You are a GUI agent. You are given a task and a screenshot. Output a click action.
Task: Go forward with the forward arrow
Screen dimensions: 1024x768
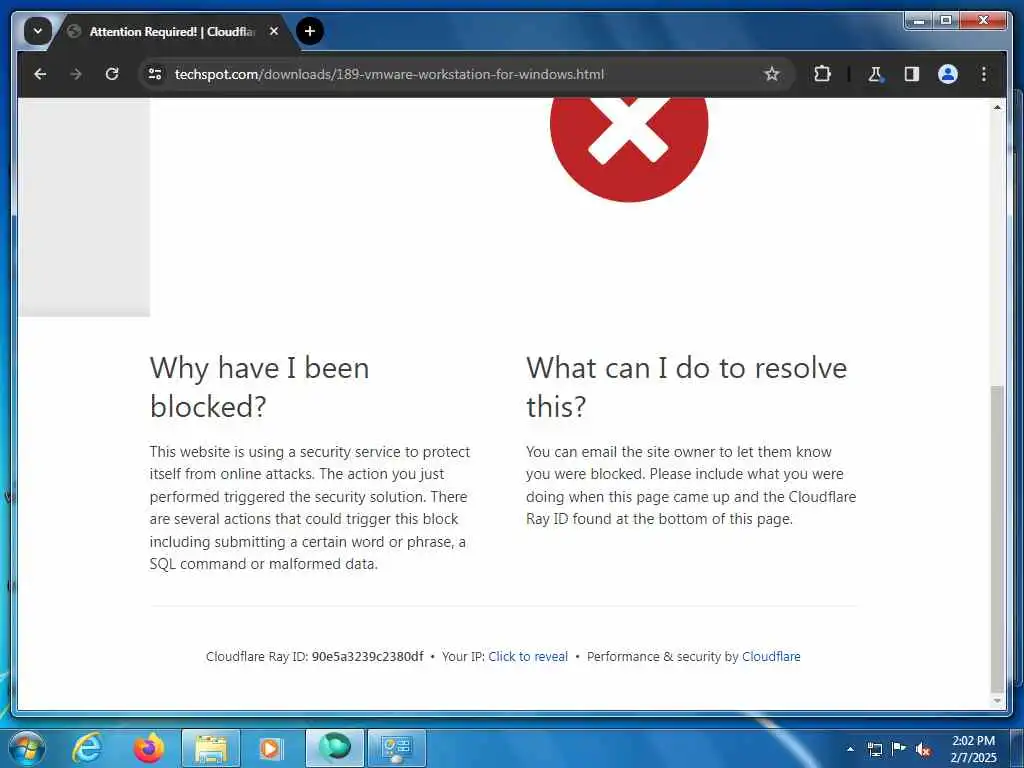click(x=76, y=74)
